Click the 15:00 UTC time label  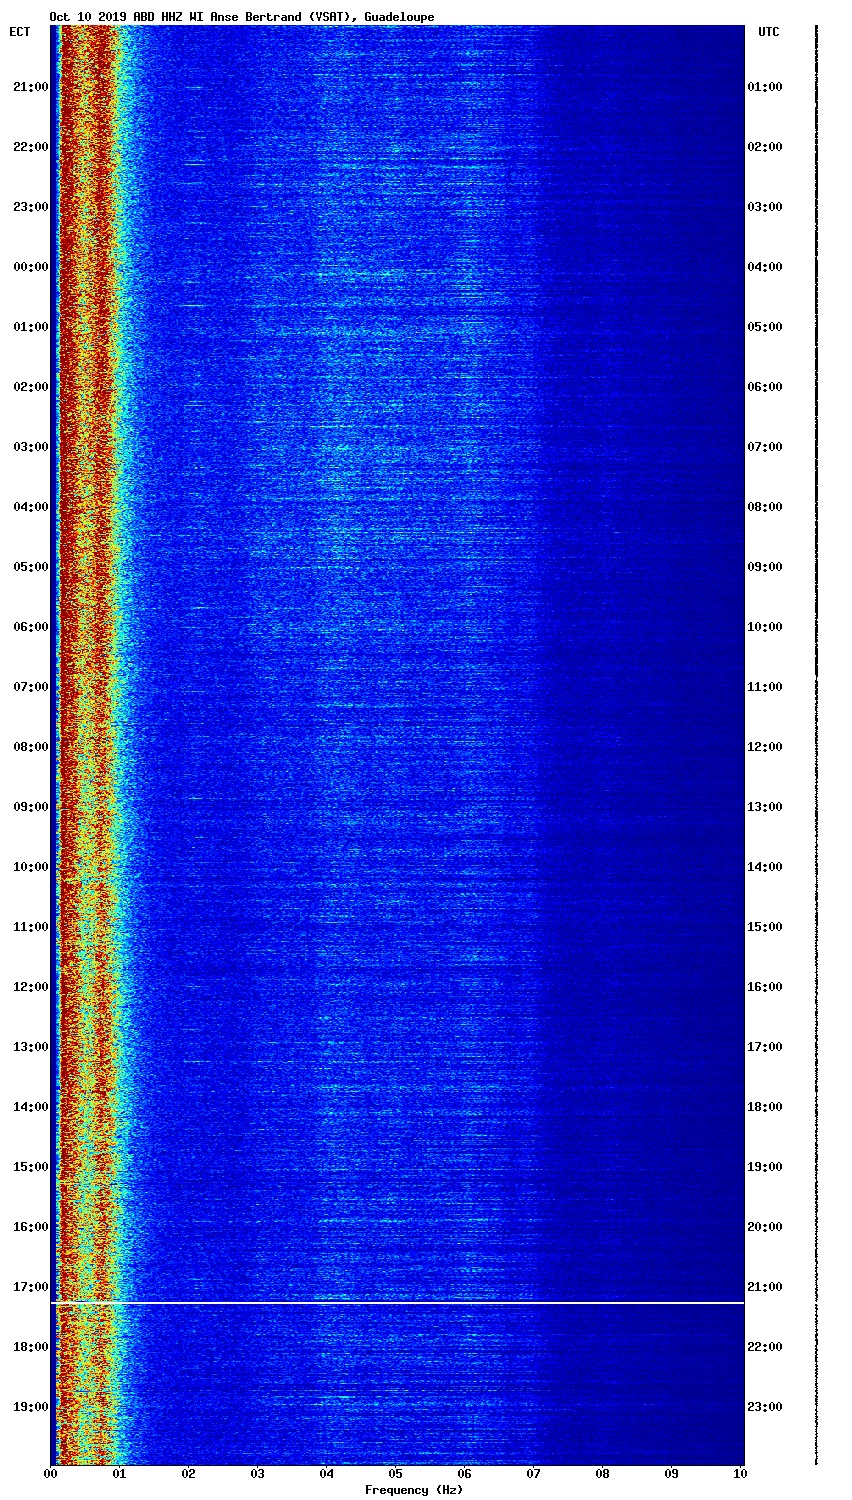click(765, 927)
